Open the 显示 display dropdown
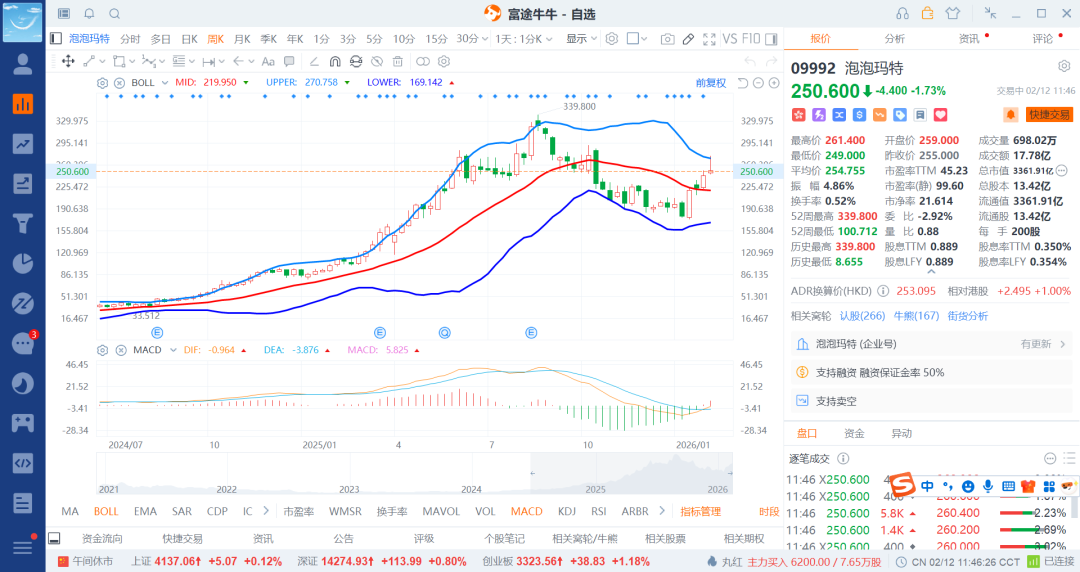This screenshot has height=572, width=1080. [581, 39]
